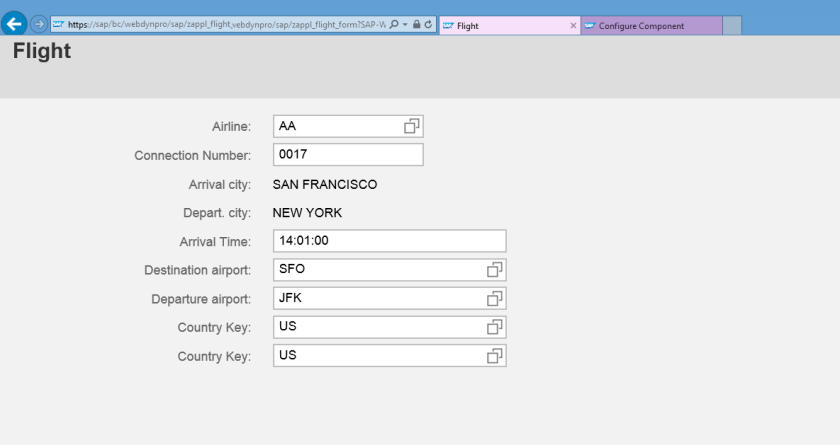The width and height of the screenshot is (840, 445).
Task: Open the address bar search magnifier
Action: [394, 25]
